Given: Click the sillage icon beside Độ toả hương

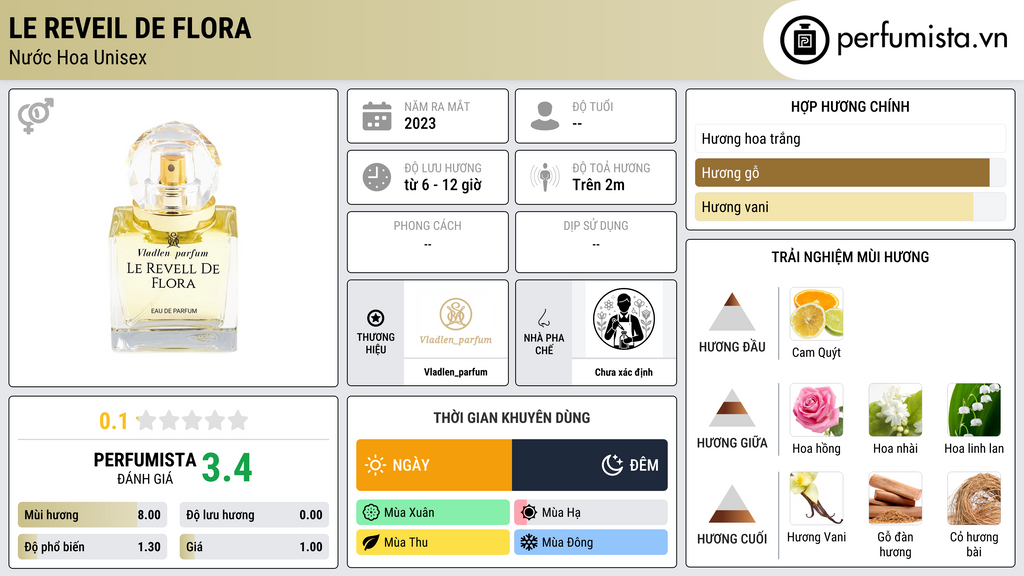Looking at the screenshot, I should coord(545,177).
